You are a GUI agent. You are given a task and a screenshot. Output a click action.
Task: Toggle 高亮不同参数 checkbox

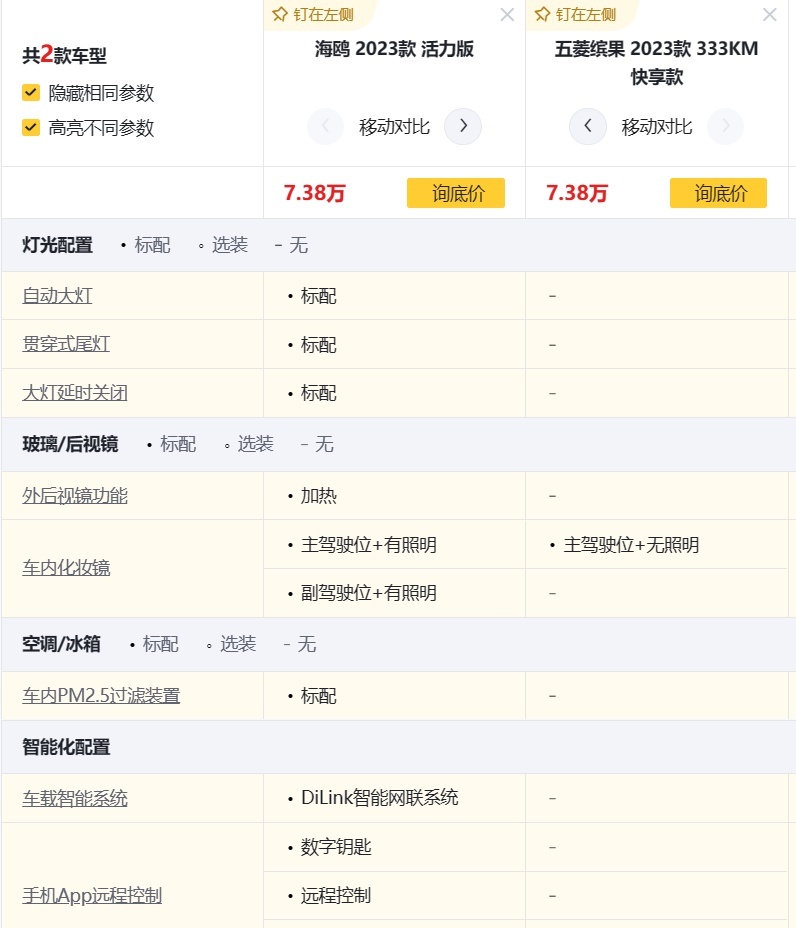31,127
